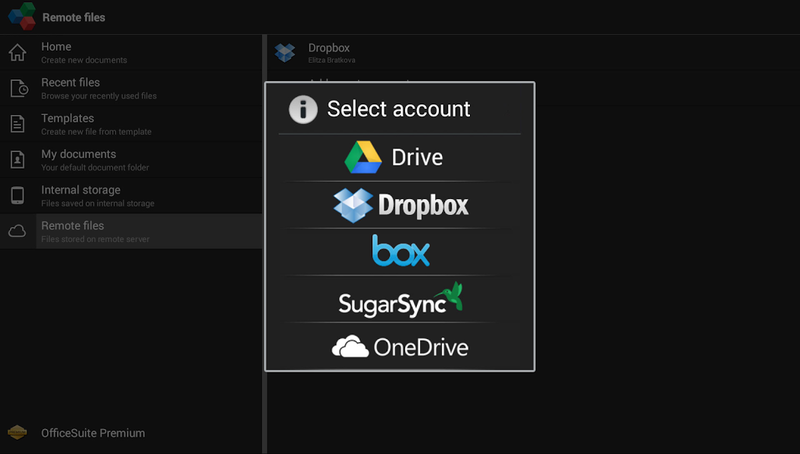Open OfficeSuite Premium entry
Image resolution: width=800 pixels, height=454 pixels.
pyautogui.click(x=131, y=433)
